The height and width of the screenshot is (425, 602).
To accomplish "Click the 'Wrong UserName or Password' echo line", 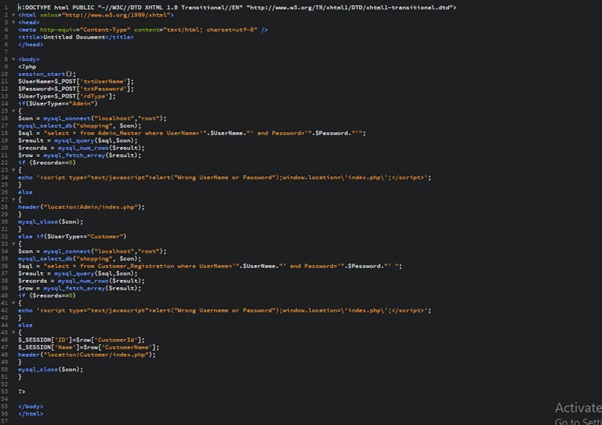I will tap(224, 177).
